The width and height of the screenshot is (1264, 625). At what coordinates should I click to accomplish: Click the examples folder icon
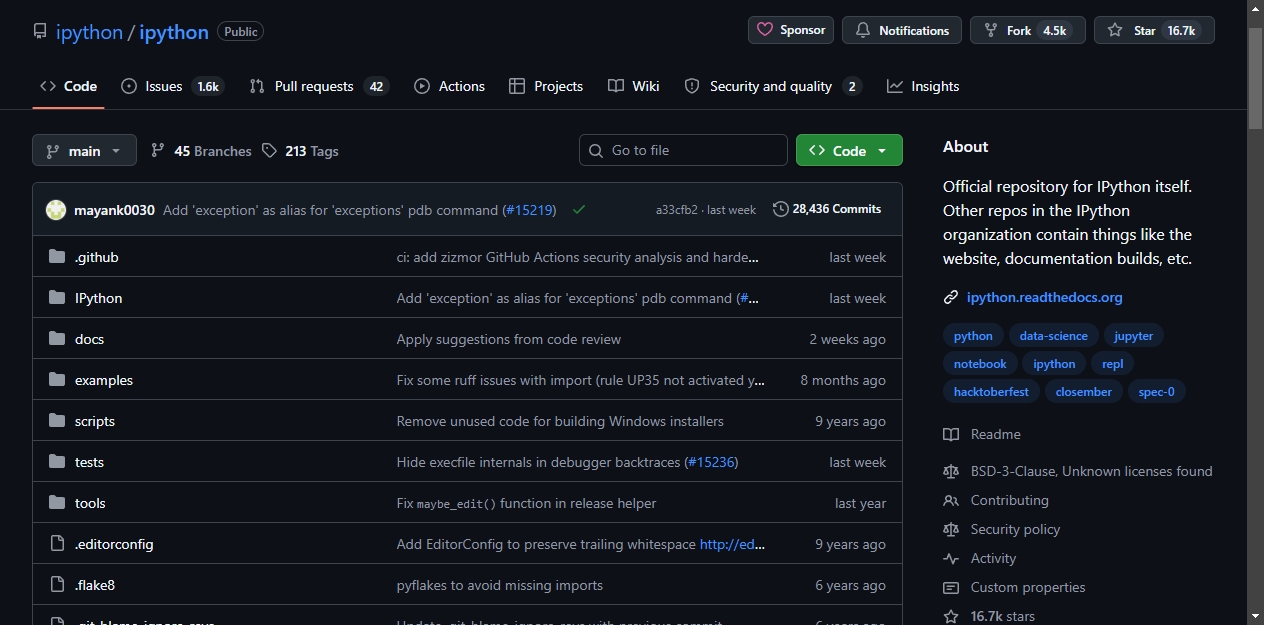(x=57, y=380)
